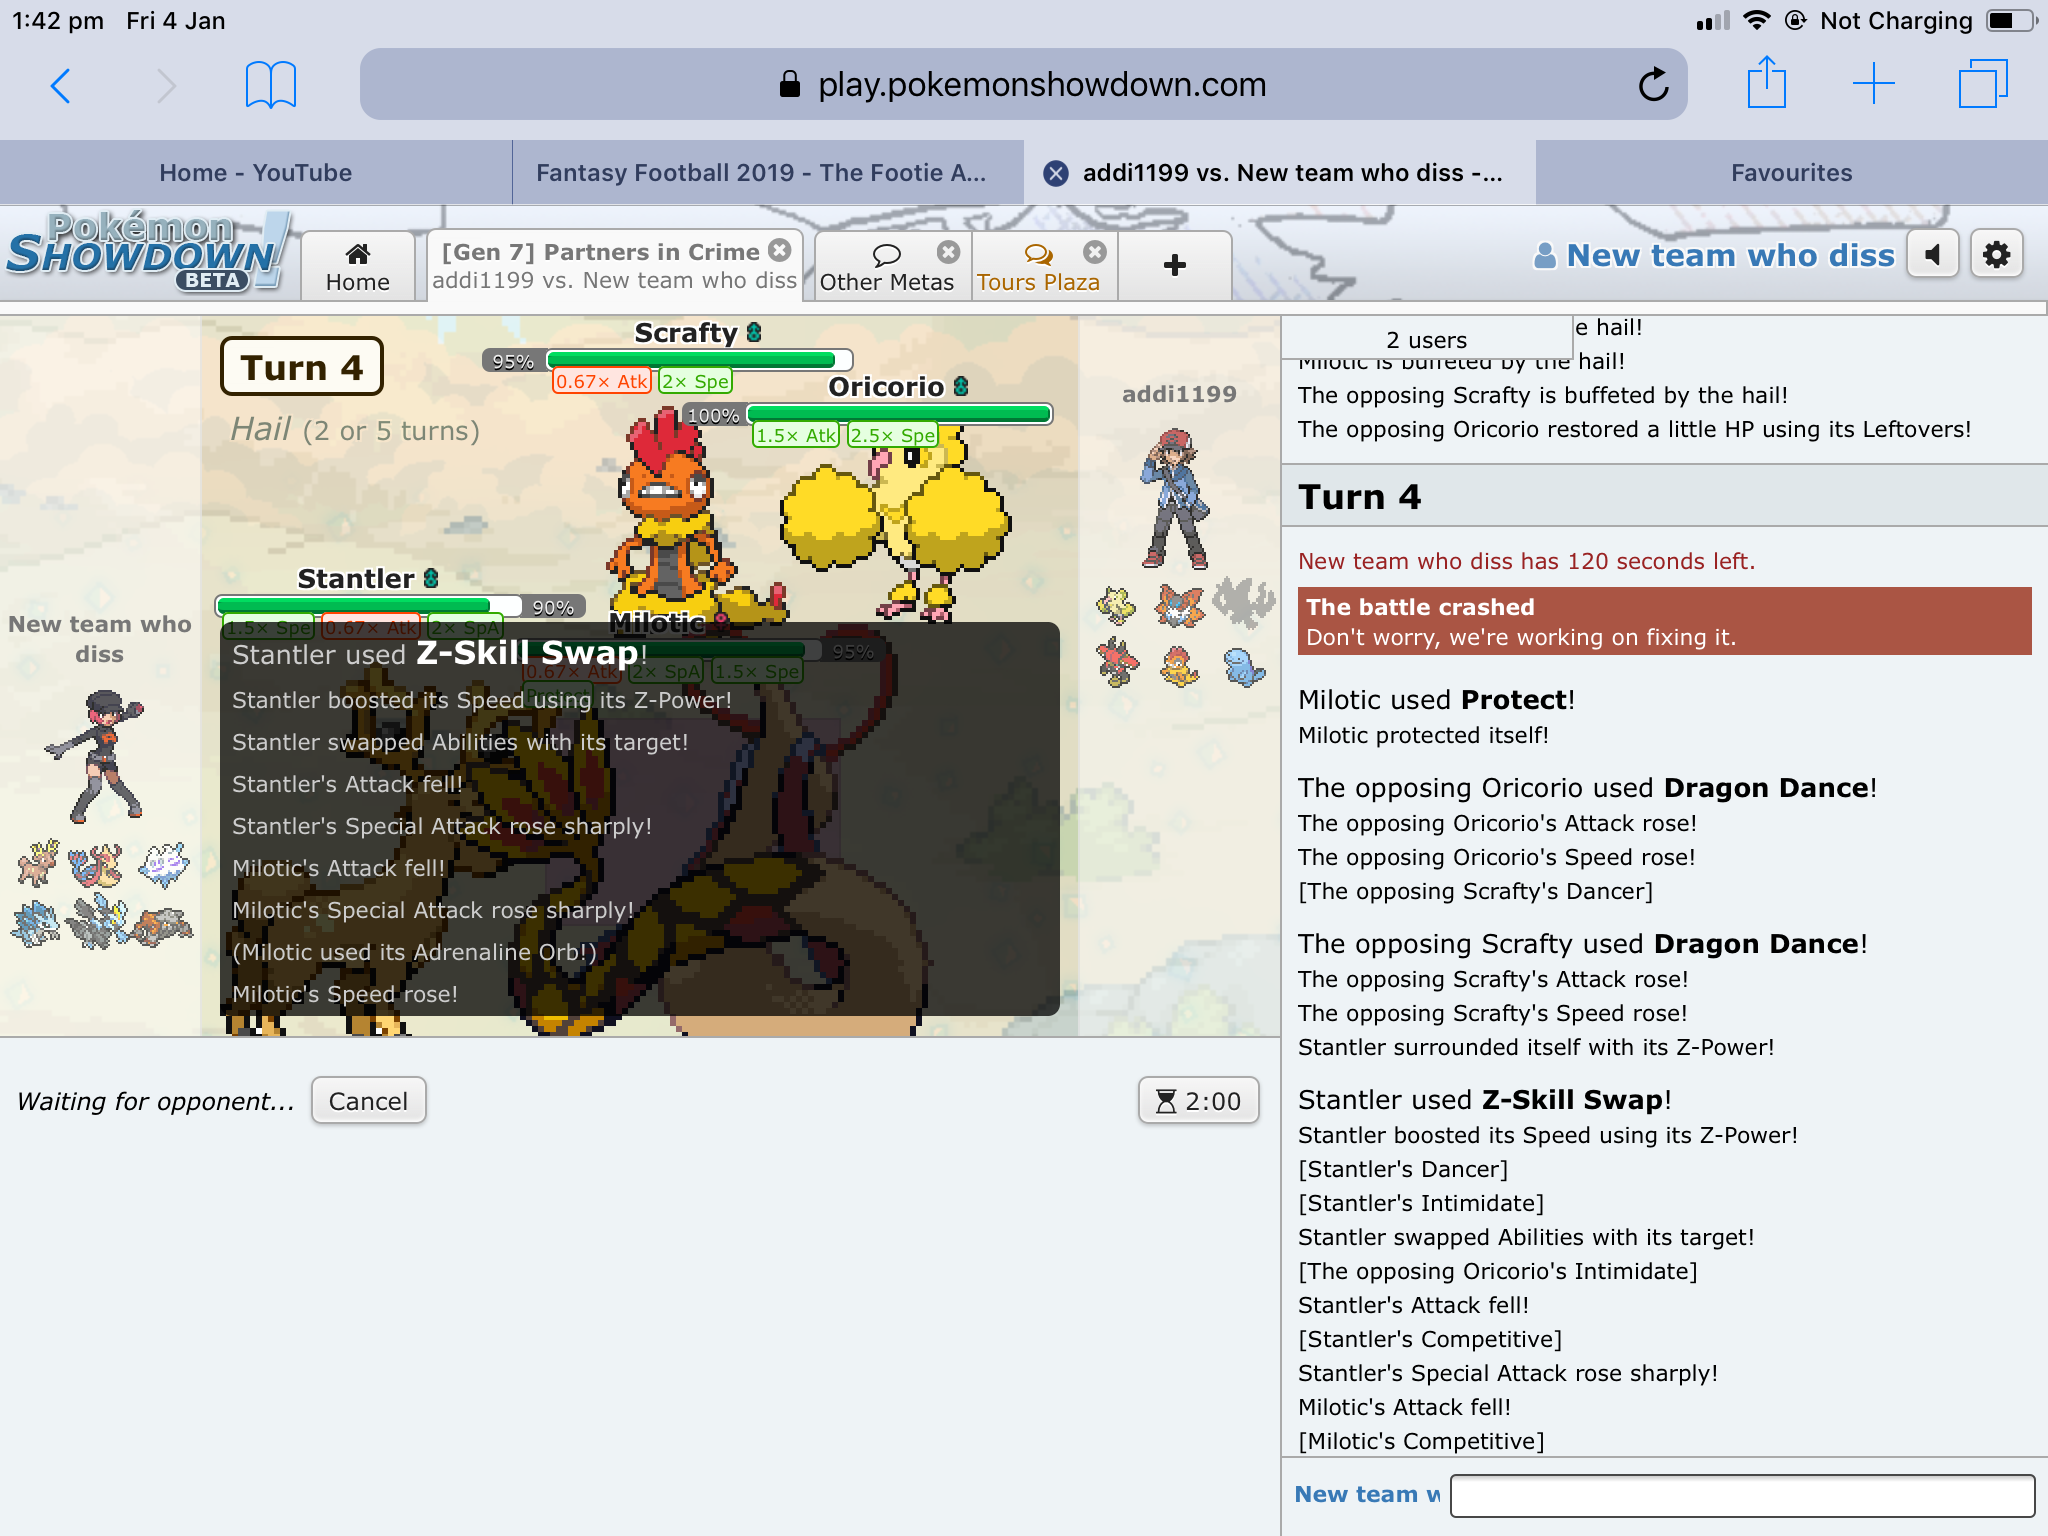Viewport: 2048px width, 1536px height.
Task: Select New team who diss trainer avatar
Action: tap(97, 755)
